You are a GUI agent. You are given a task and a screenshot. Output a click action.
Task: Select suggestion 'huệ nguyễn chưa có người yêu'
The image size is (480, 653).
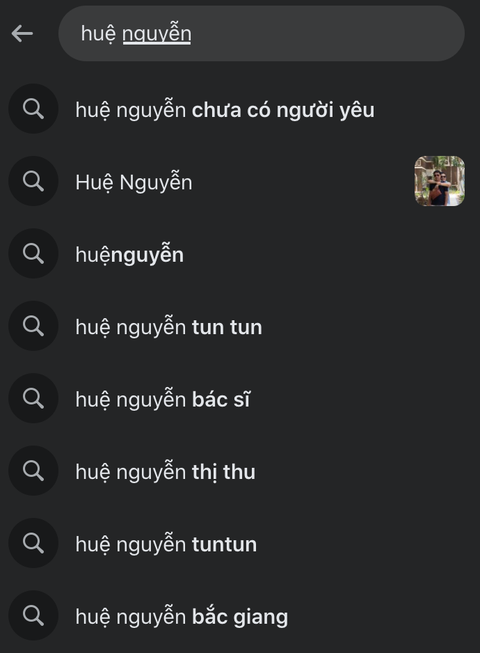225,110
